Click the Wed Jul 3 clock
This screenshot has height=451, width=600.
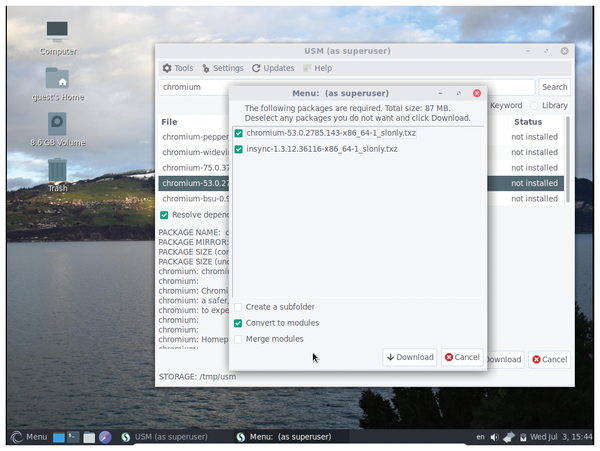click(561, 436)
